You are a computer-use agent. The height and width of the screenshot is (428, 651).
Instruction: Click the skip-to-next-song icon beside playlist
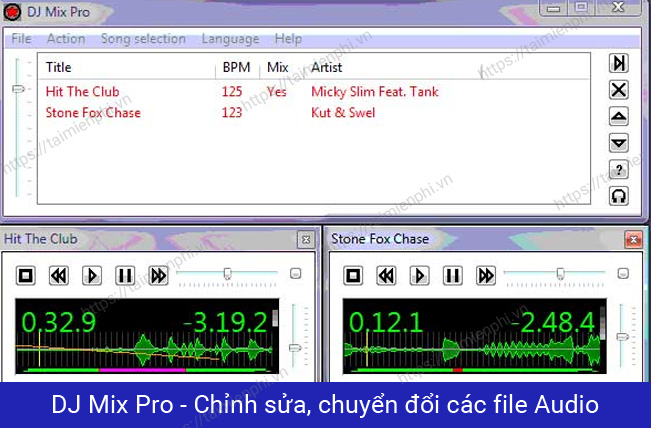tap(618, 64)
